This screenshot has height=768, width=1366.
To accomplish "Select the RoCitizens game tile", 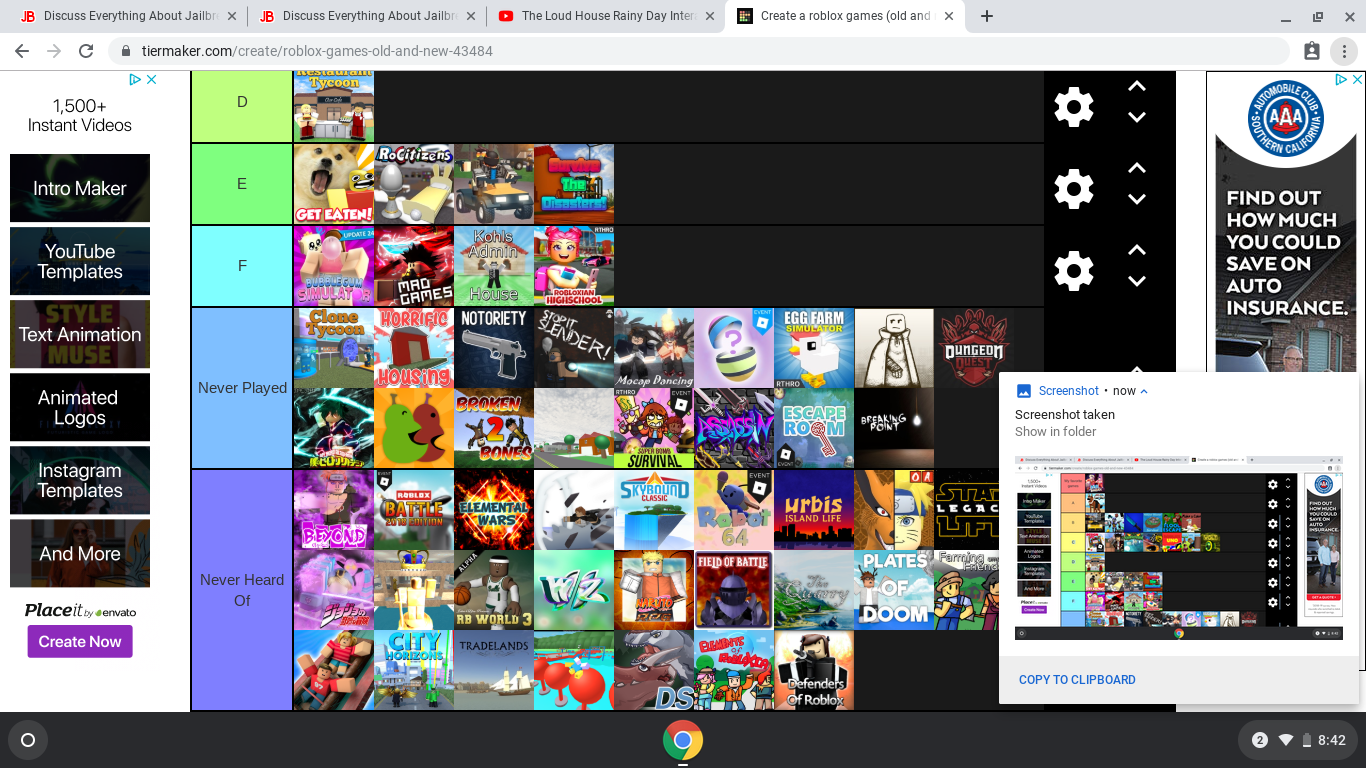I will coord(414,184).
